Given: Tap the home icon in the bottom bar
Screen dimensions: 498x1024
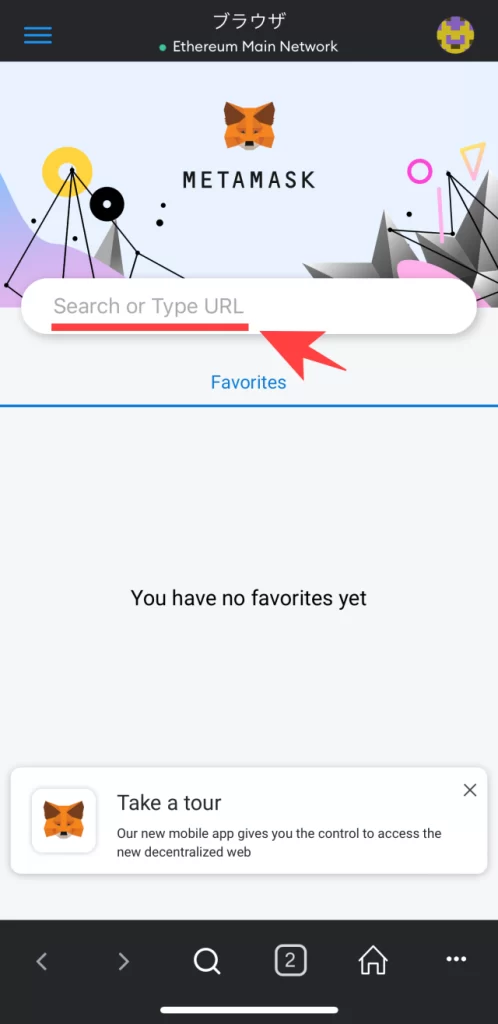Looking at the screenshot, I should (373, 961).
